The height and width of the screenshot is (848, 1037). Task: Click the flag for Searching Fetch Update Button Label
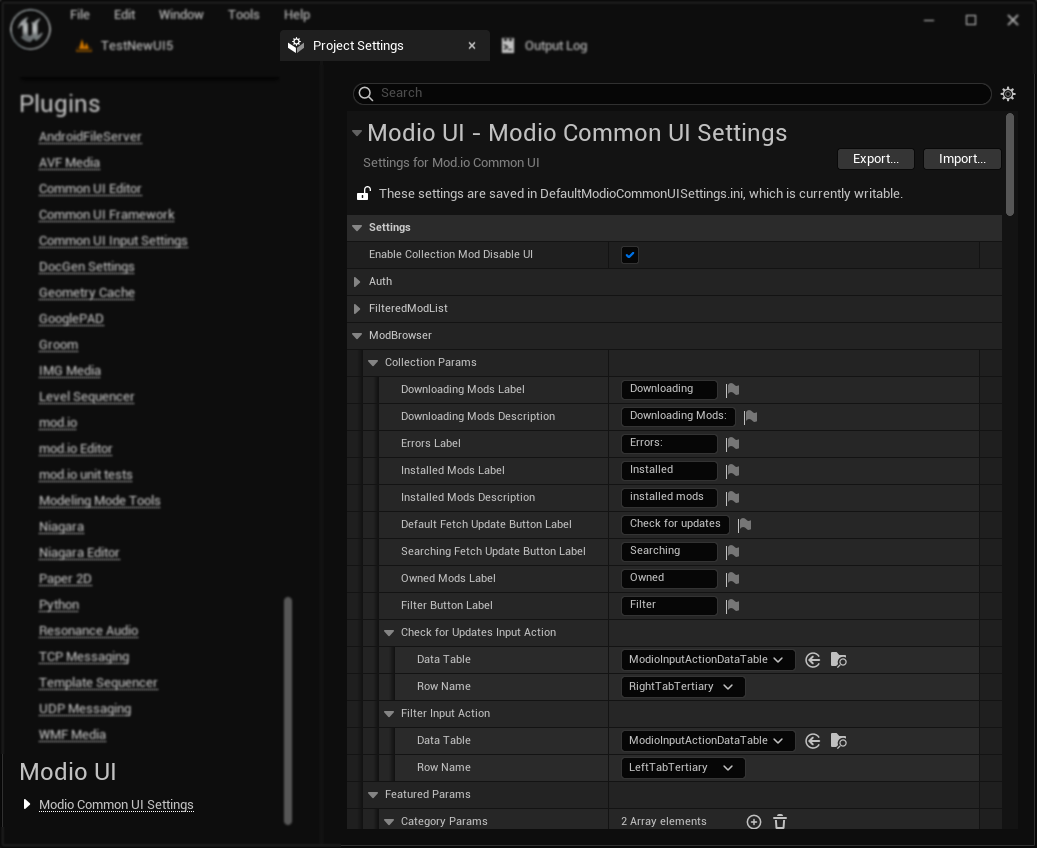pos(732,552)
